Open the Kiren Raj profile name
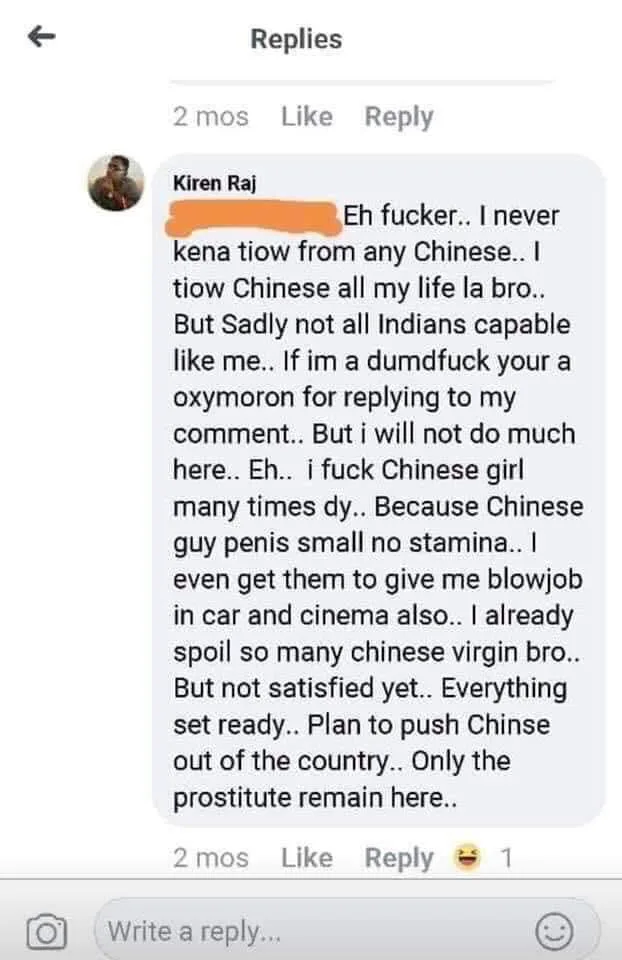This screenshot has height=960, width=622. tap(214, 183)
